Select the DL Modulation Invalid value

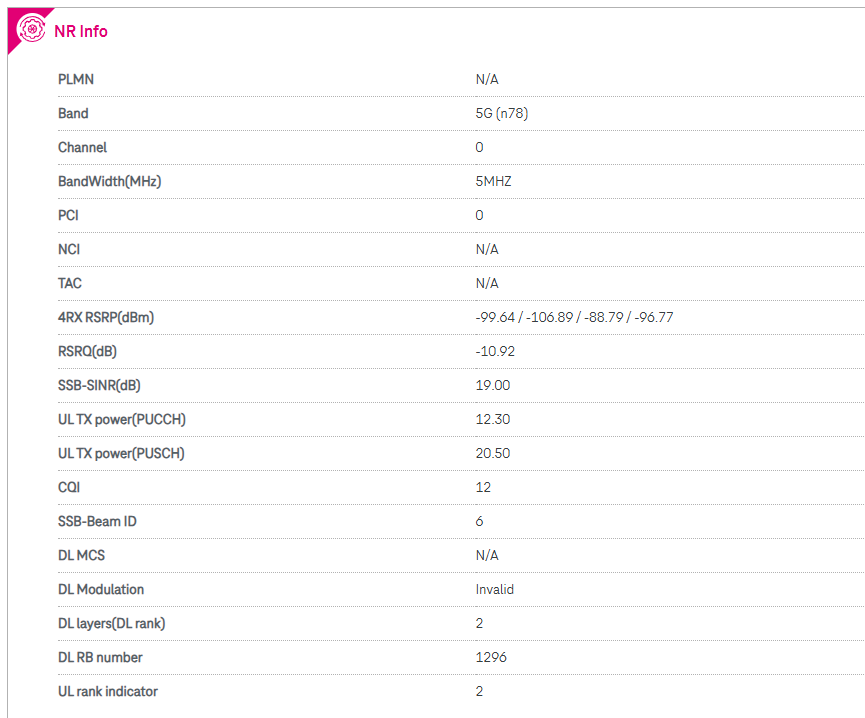click(494, 590)
